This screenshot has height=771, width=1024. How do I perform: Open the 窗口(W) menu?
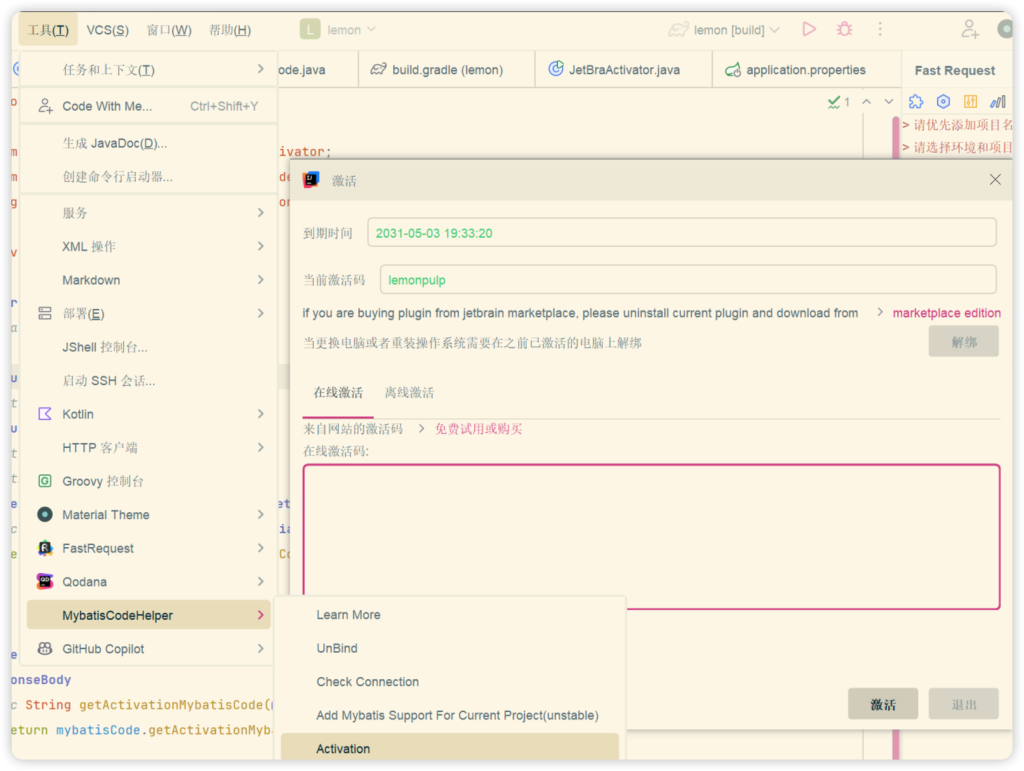(168, 30)
